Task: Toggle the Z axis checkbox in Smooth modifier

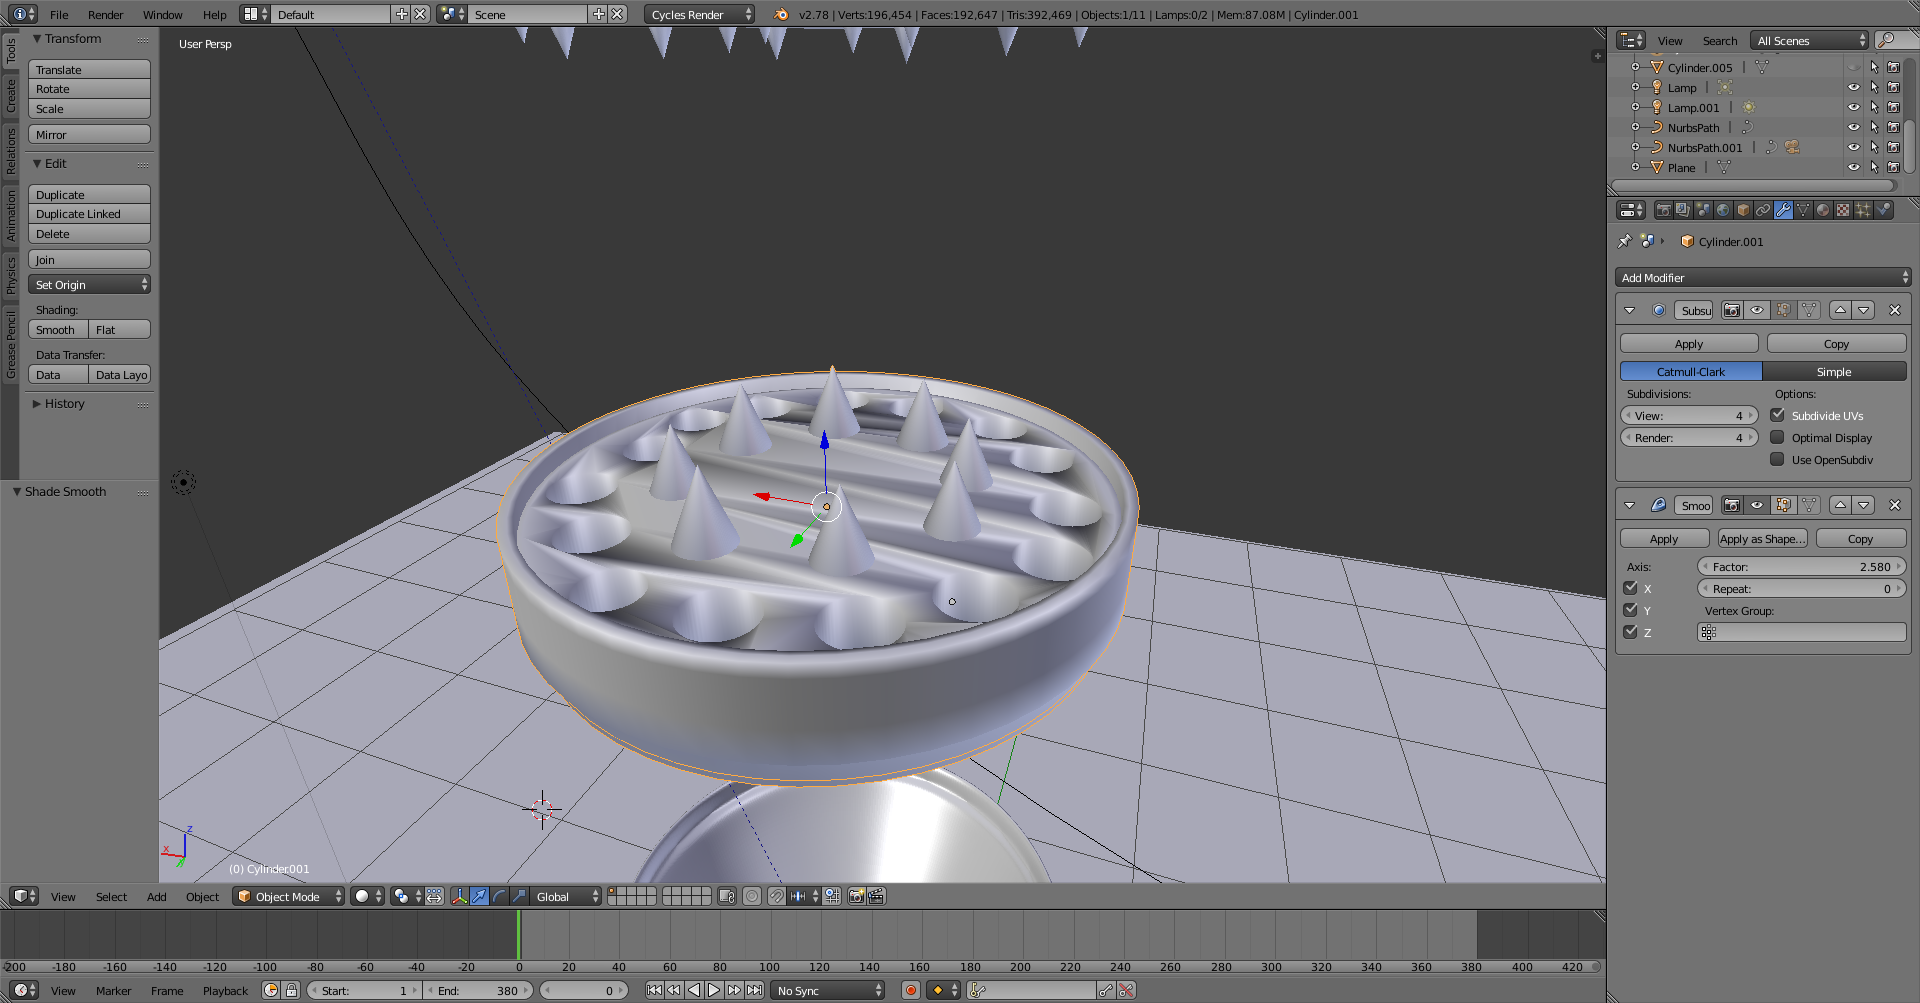Action: tap(1630, 632)
